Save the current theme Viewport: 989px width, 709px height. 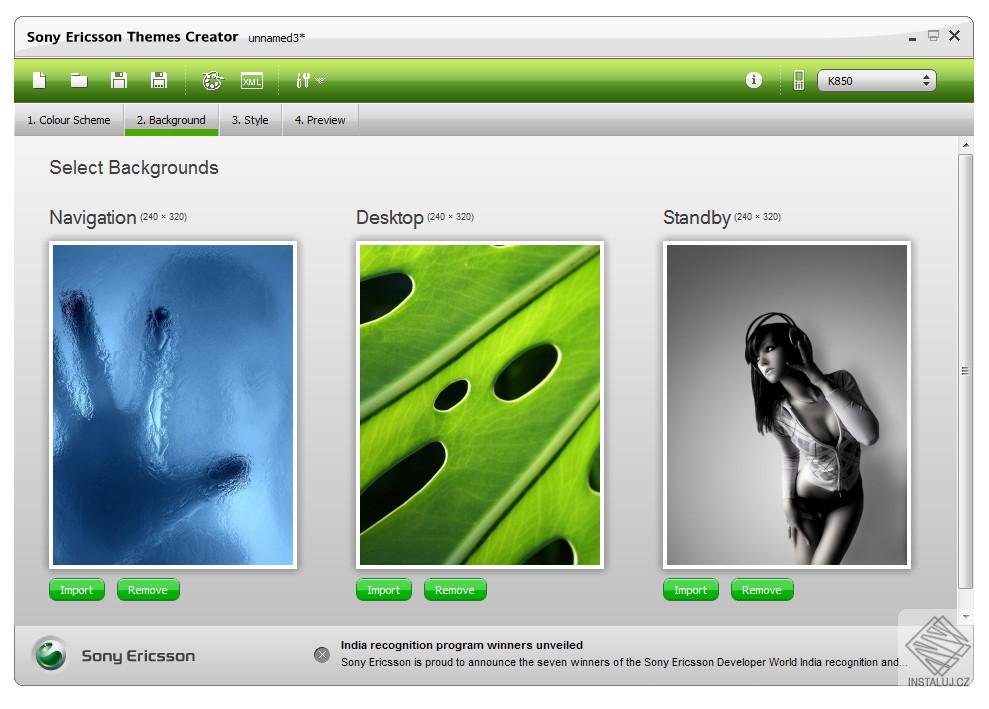[118, 81]
